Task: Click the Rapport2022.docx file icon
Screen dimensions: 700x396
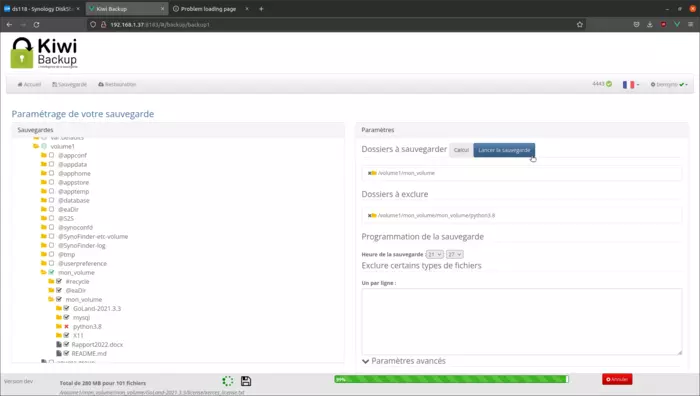Action: [x=58, y=344]
